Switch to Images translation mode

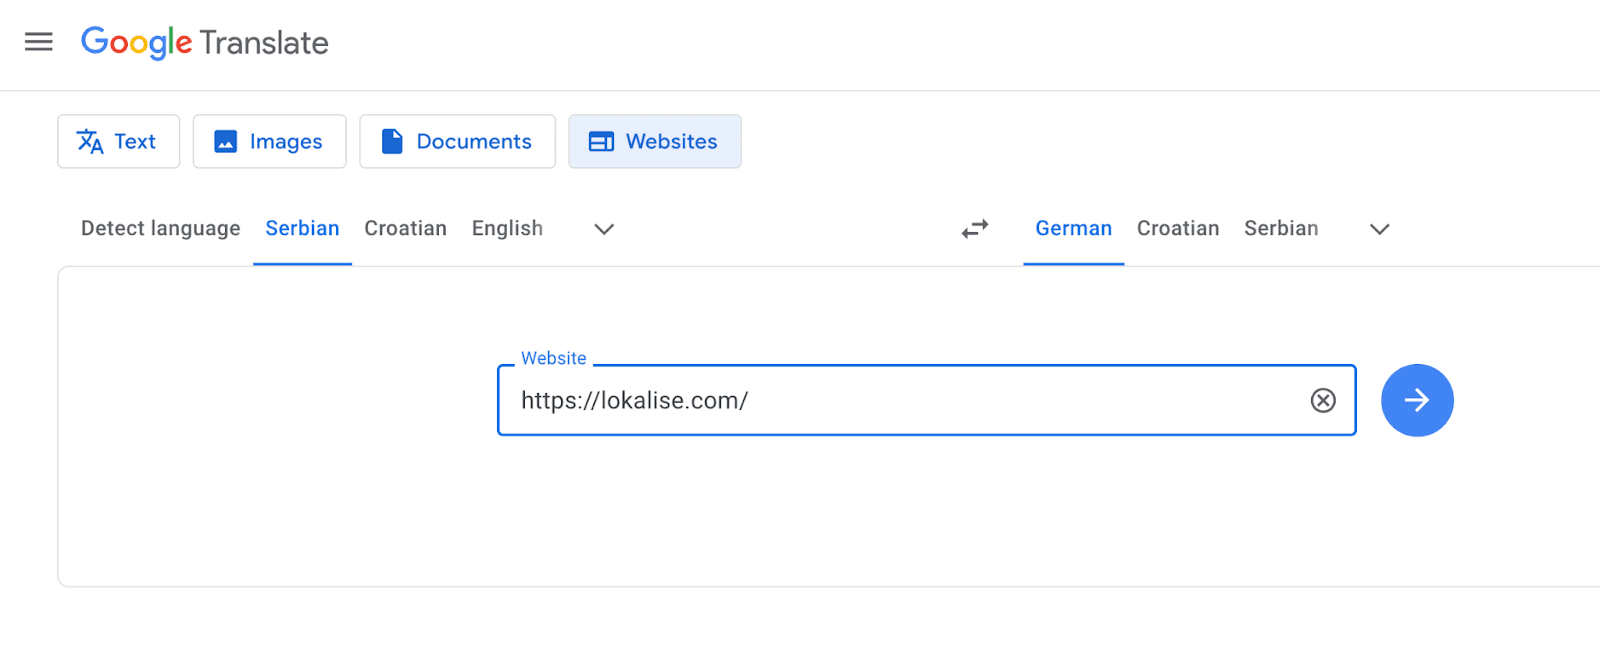click(269, 141)
